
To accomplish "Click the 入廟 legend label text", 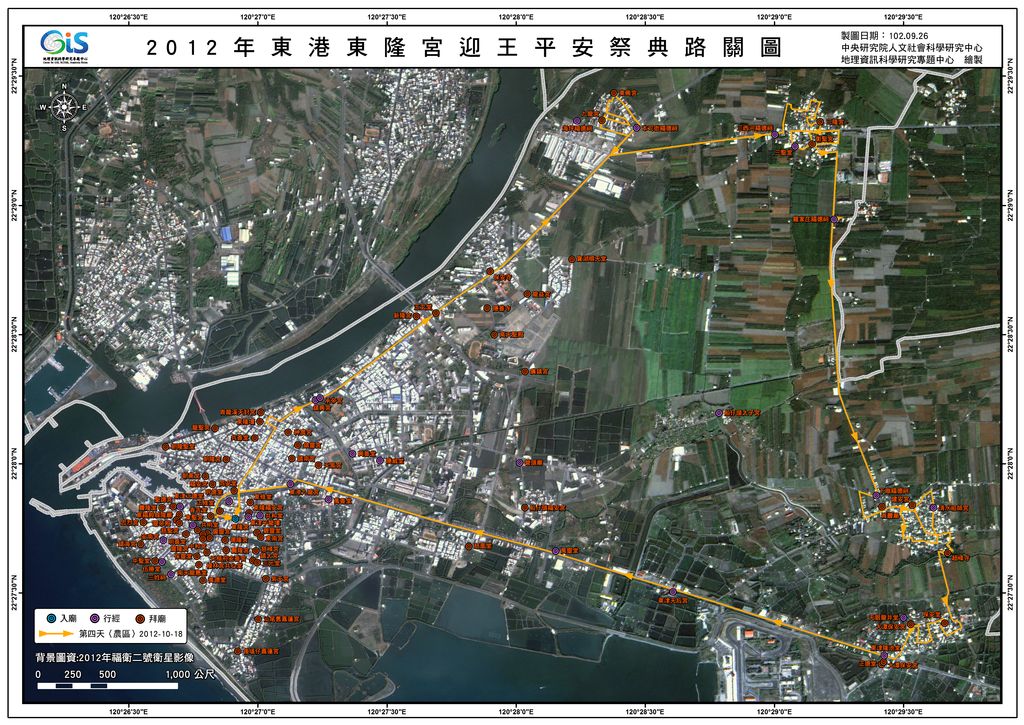I will pyautogui.click(x=68, y=618).
